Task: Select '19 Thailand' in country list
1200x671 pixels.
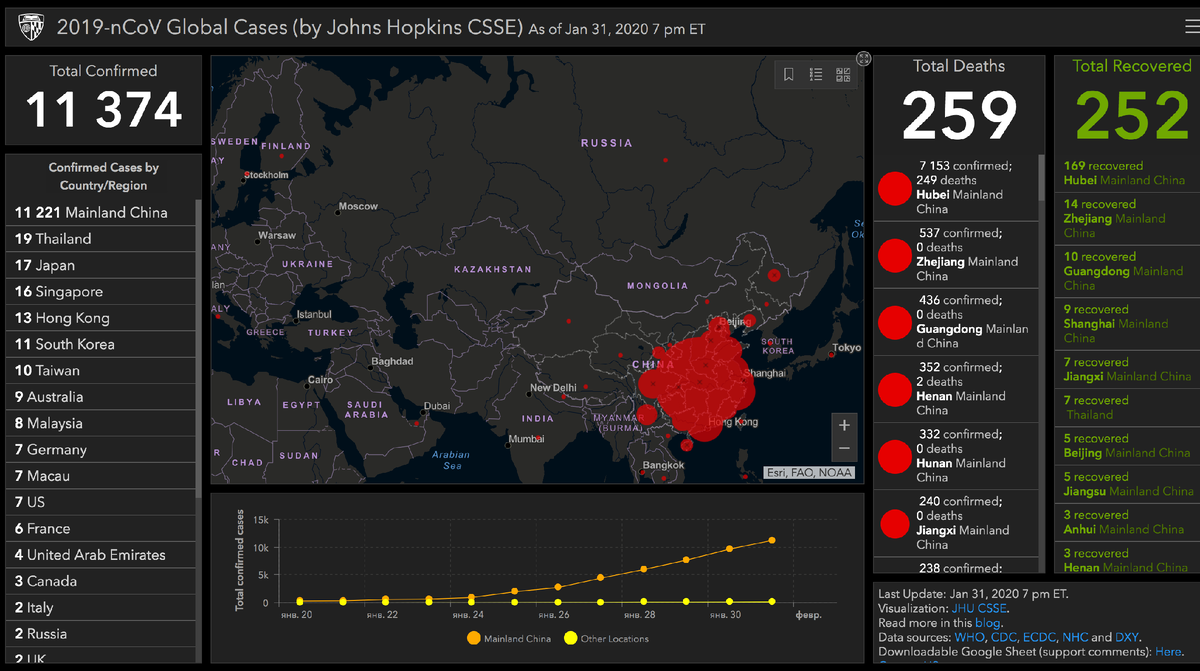Action: pyautogui.click(x=100, y=239)
